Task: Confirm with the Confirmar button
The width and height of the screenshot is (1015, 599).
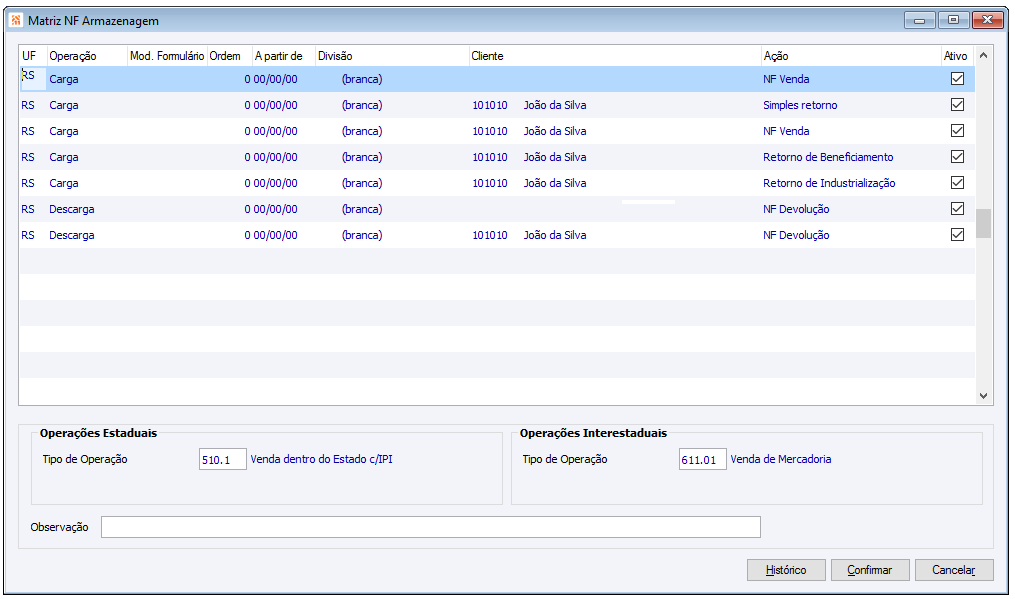Action: [x=870, y=570]
